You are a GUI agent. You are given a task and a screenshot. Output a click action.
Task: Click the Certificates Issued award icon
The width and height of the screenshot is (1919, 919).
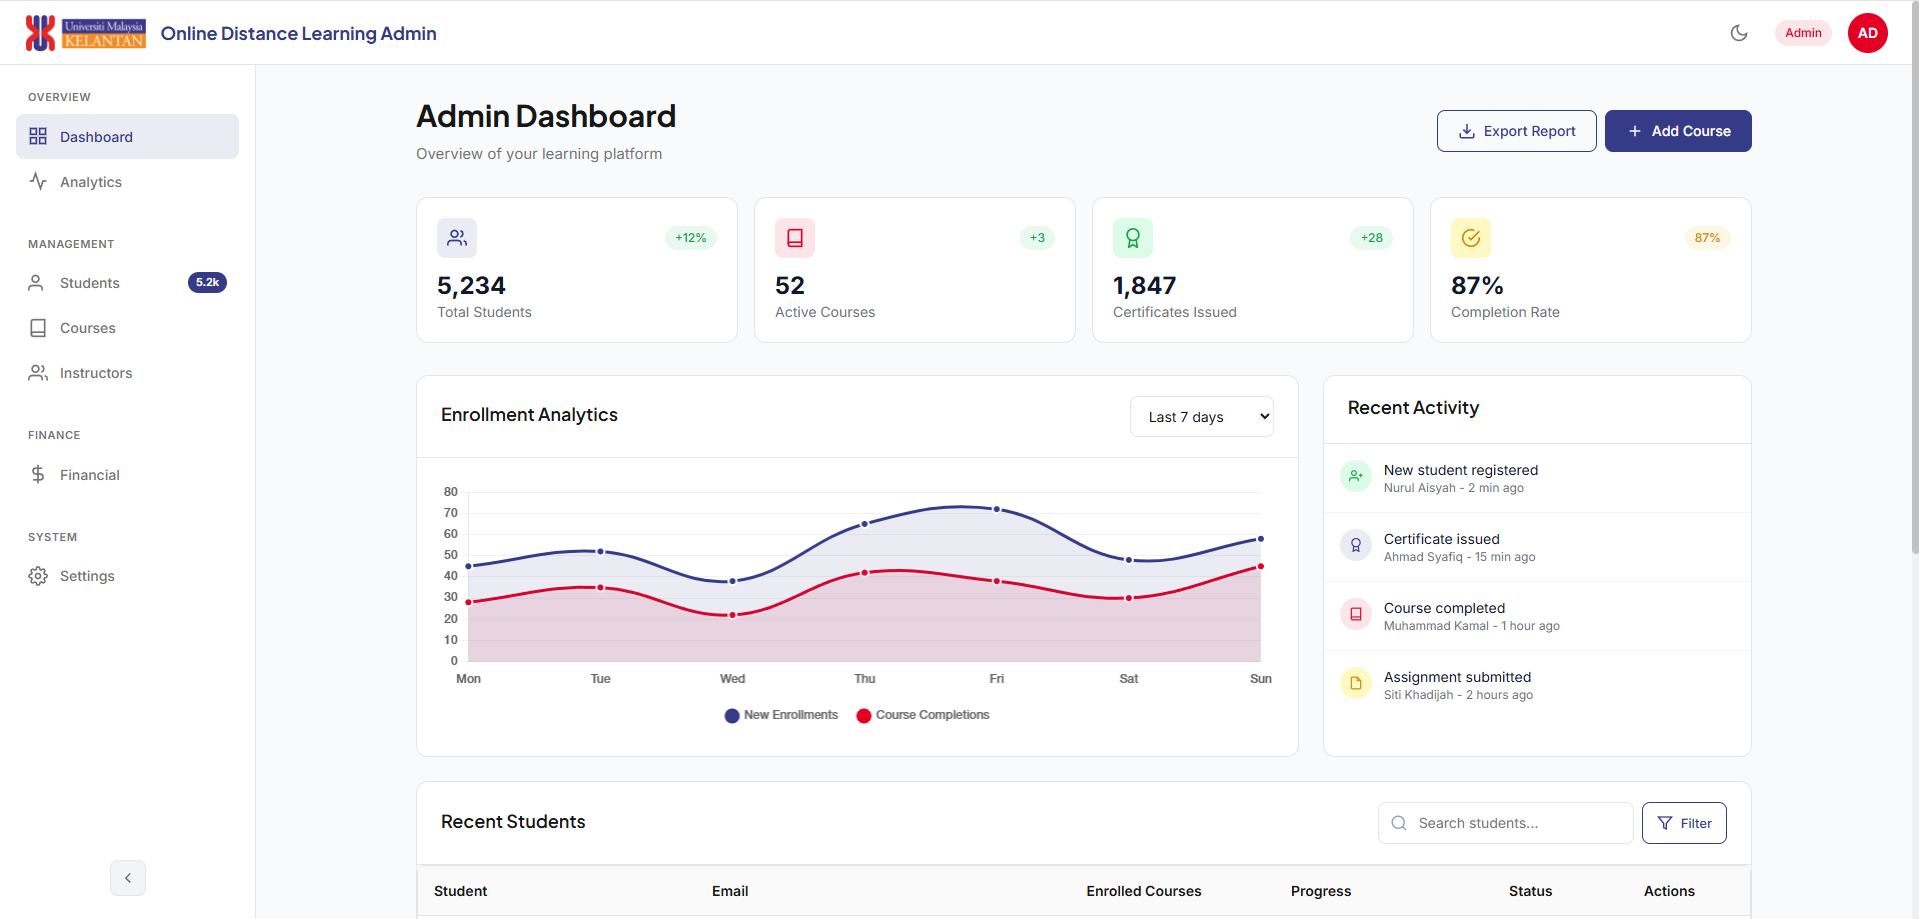coord(1133,238)
